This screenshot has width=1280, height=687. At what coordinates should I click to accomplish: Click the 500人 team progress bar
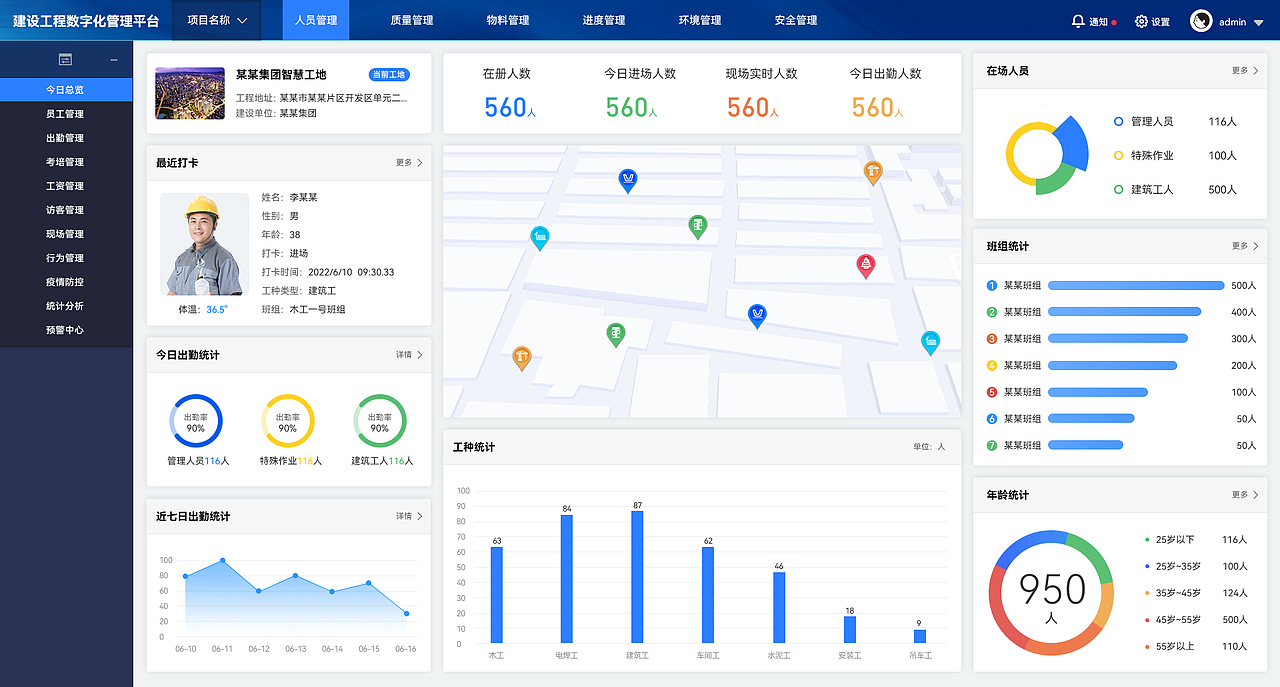click(1136, 286)
